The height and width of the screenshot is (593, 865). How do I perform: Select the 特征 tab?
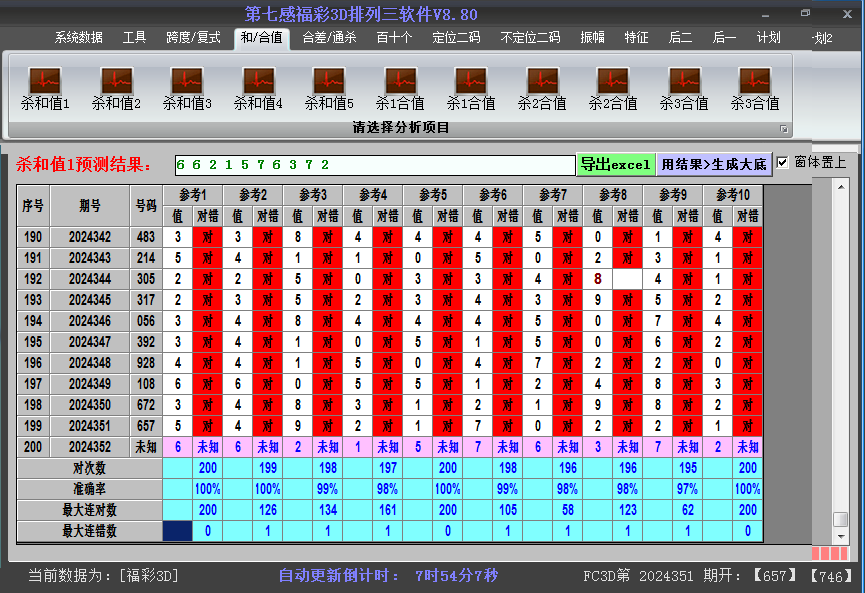tap(636, 38)
